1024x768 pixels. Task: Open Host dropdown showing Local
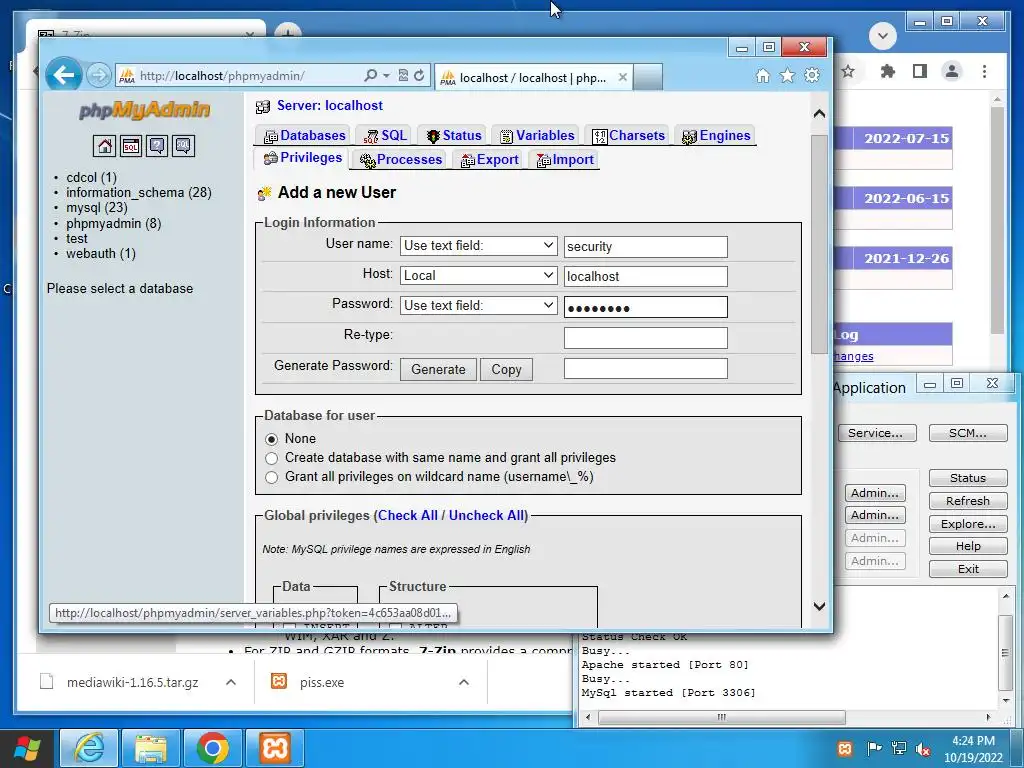(479, 276)
